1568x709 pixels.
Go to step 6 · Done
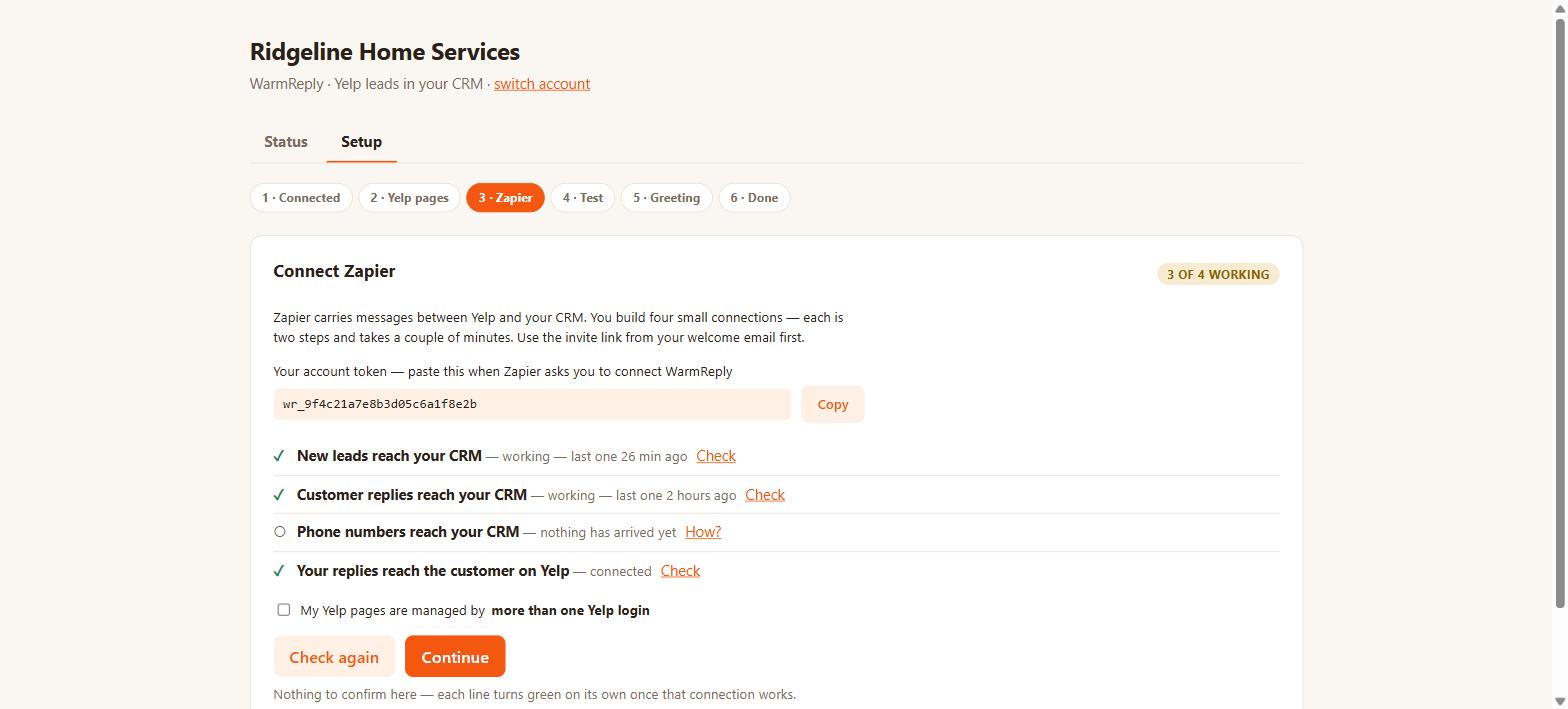click(754, 198)
